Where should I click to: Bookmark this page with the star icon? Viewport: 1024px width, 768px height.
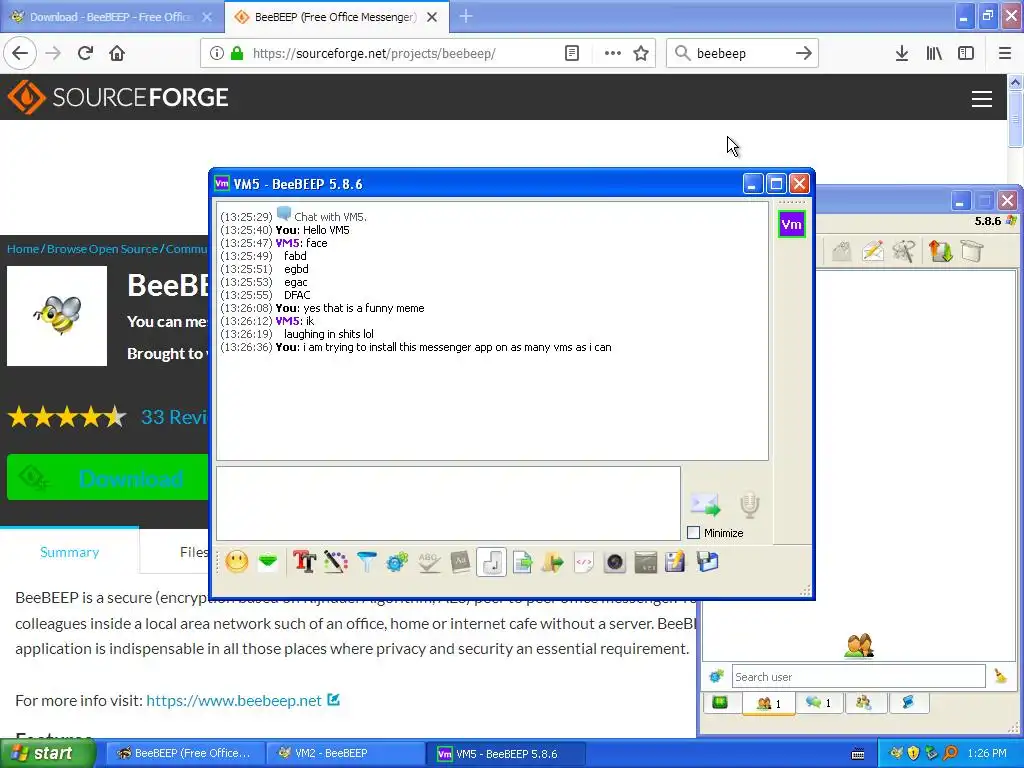pyautogui.click(x=641, y=53)
